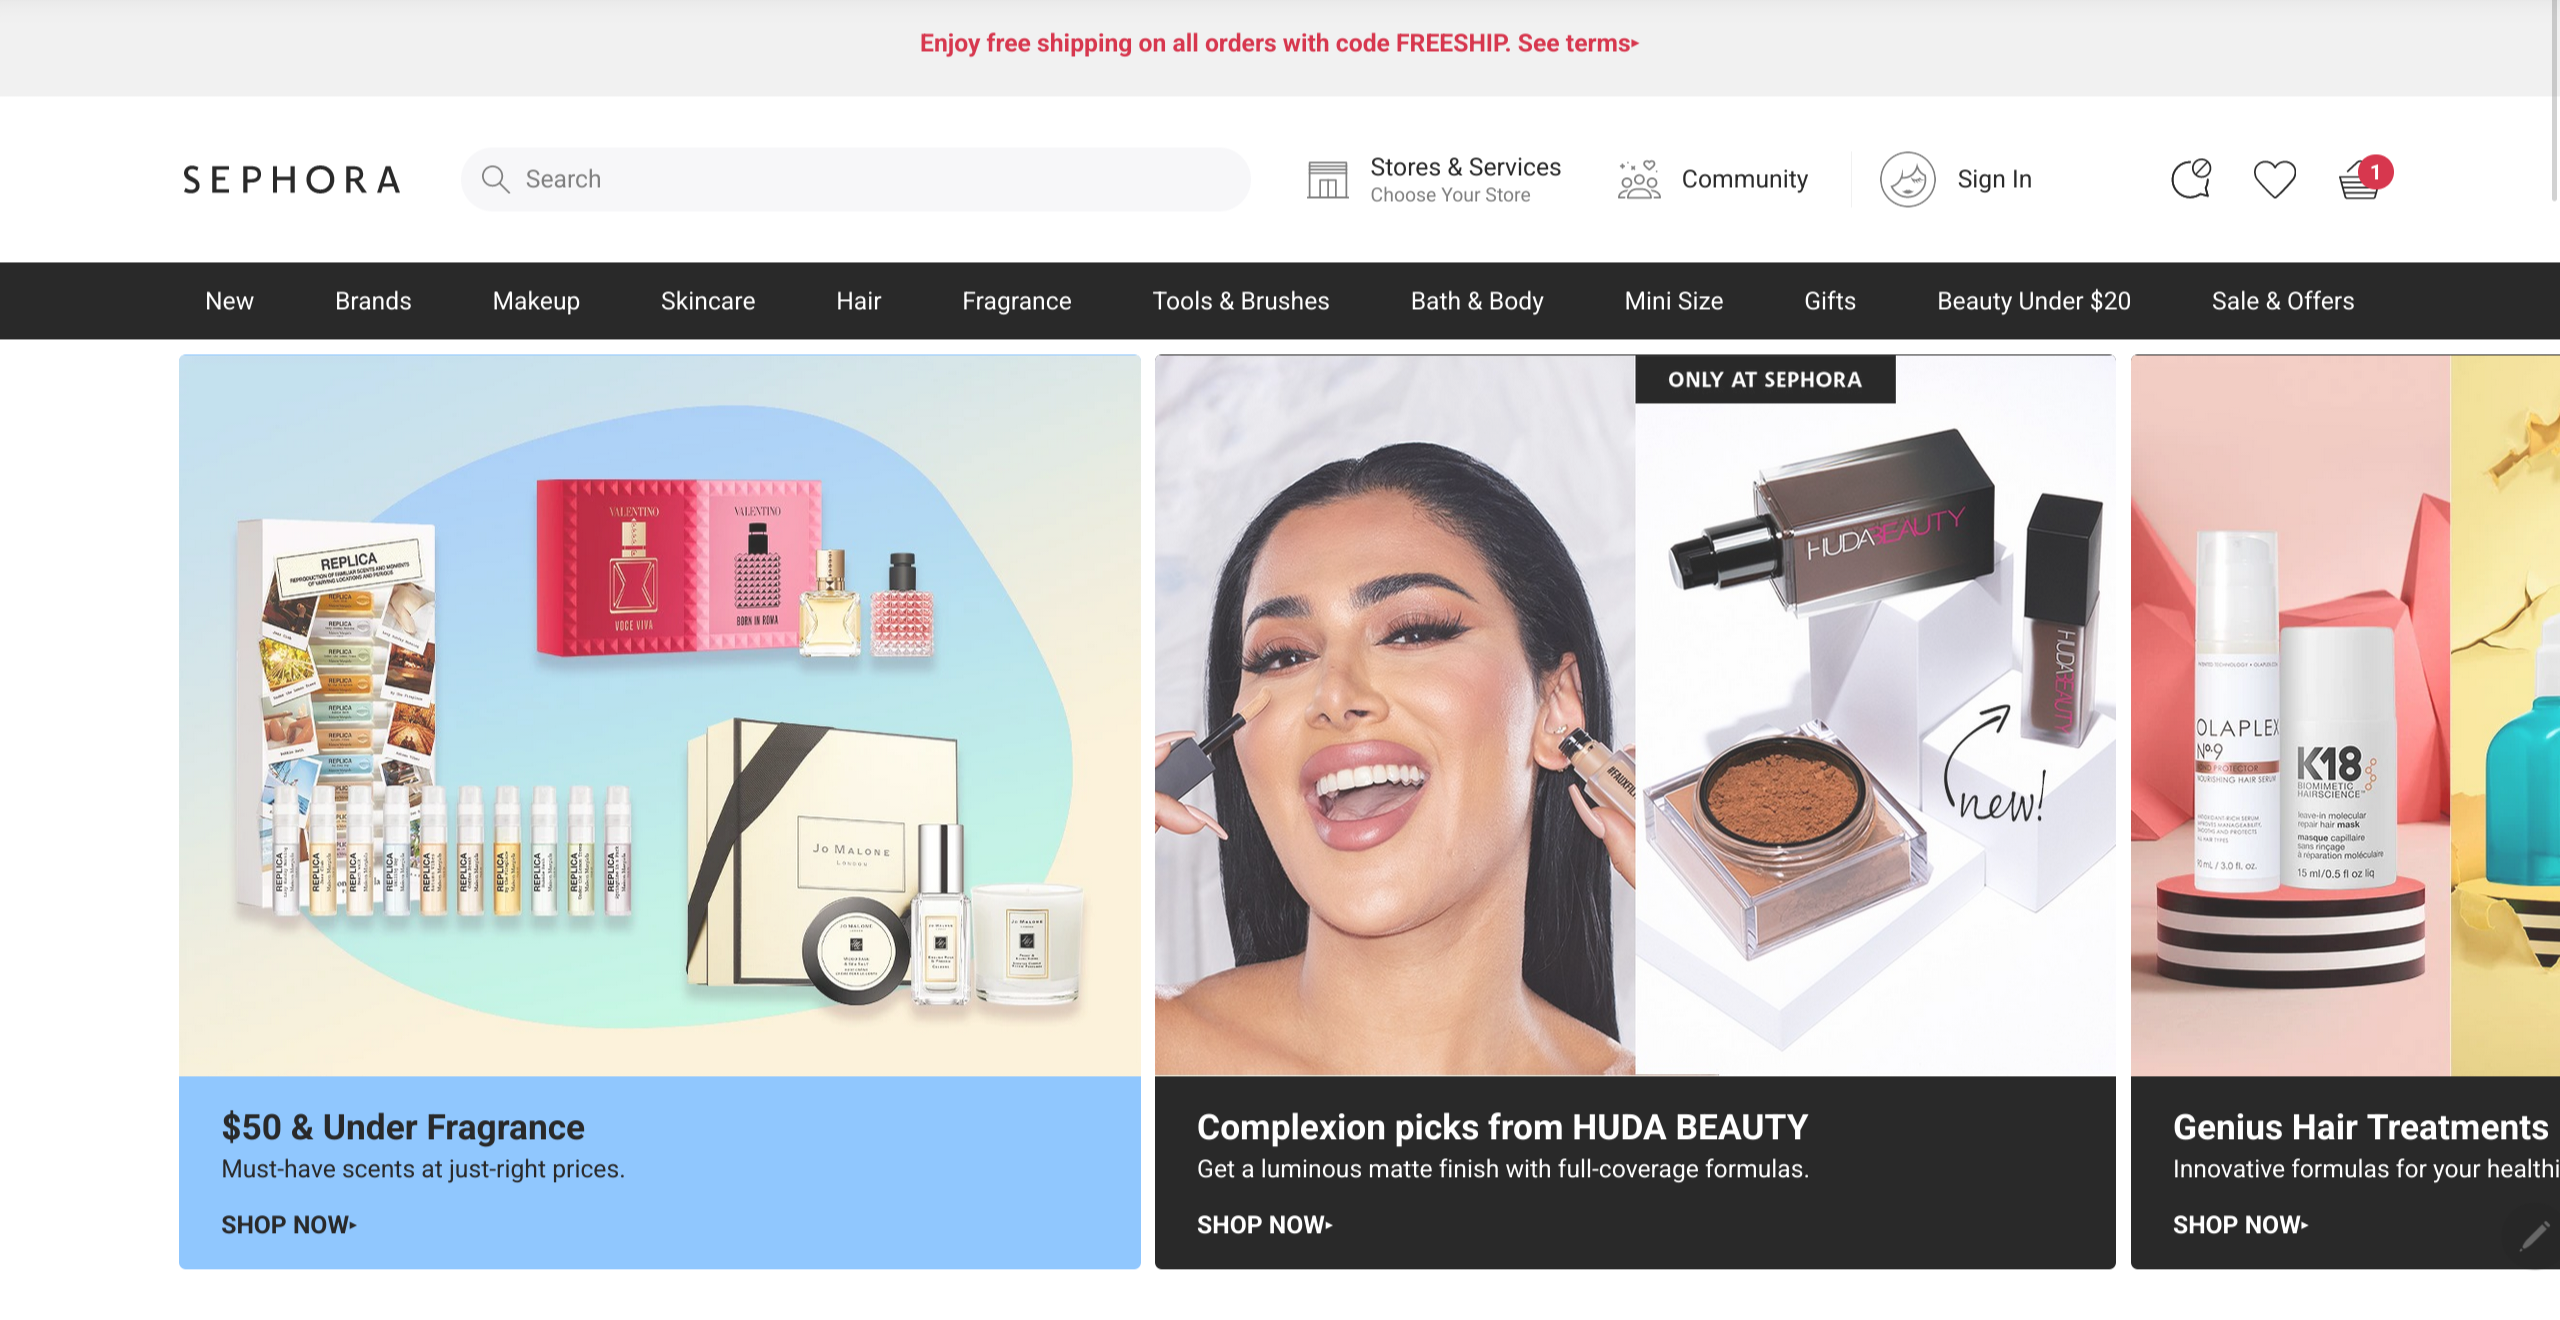The image size is (2560, 1320).
Task: Click Shop Now under $50 Fragrance
Action: point(289,1225)
